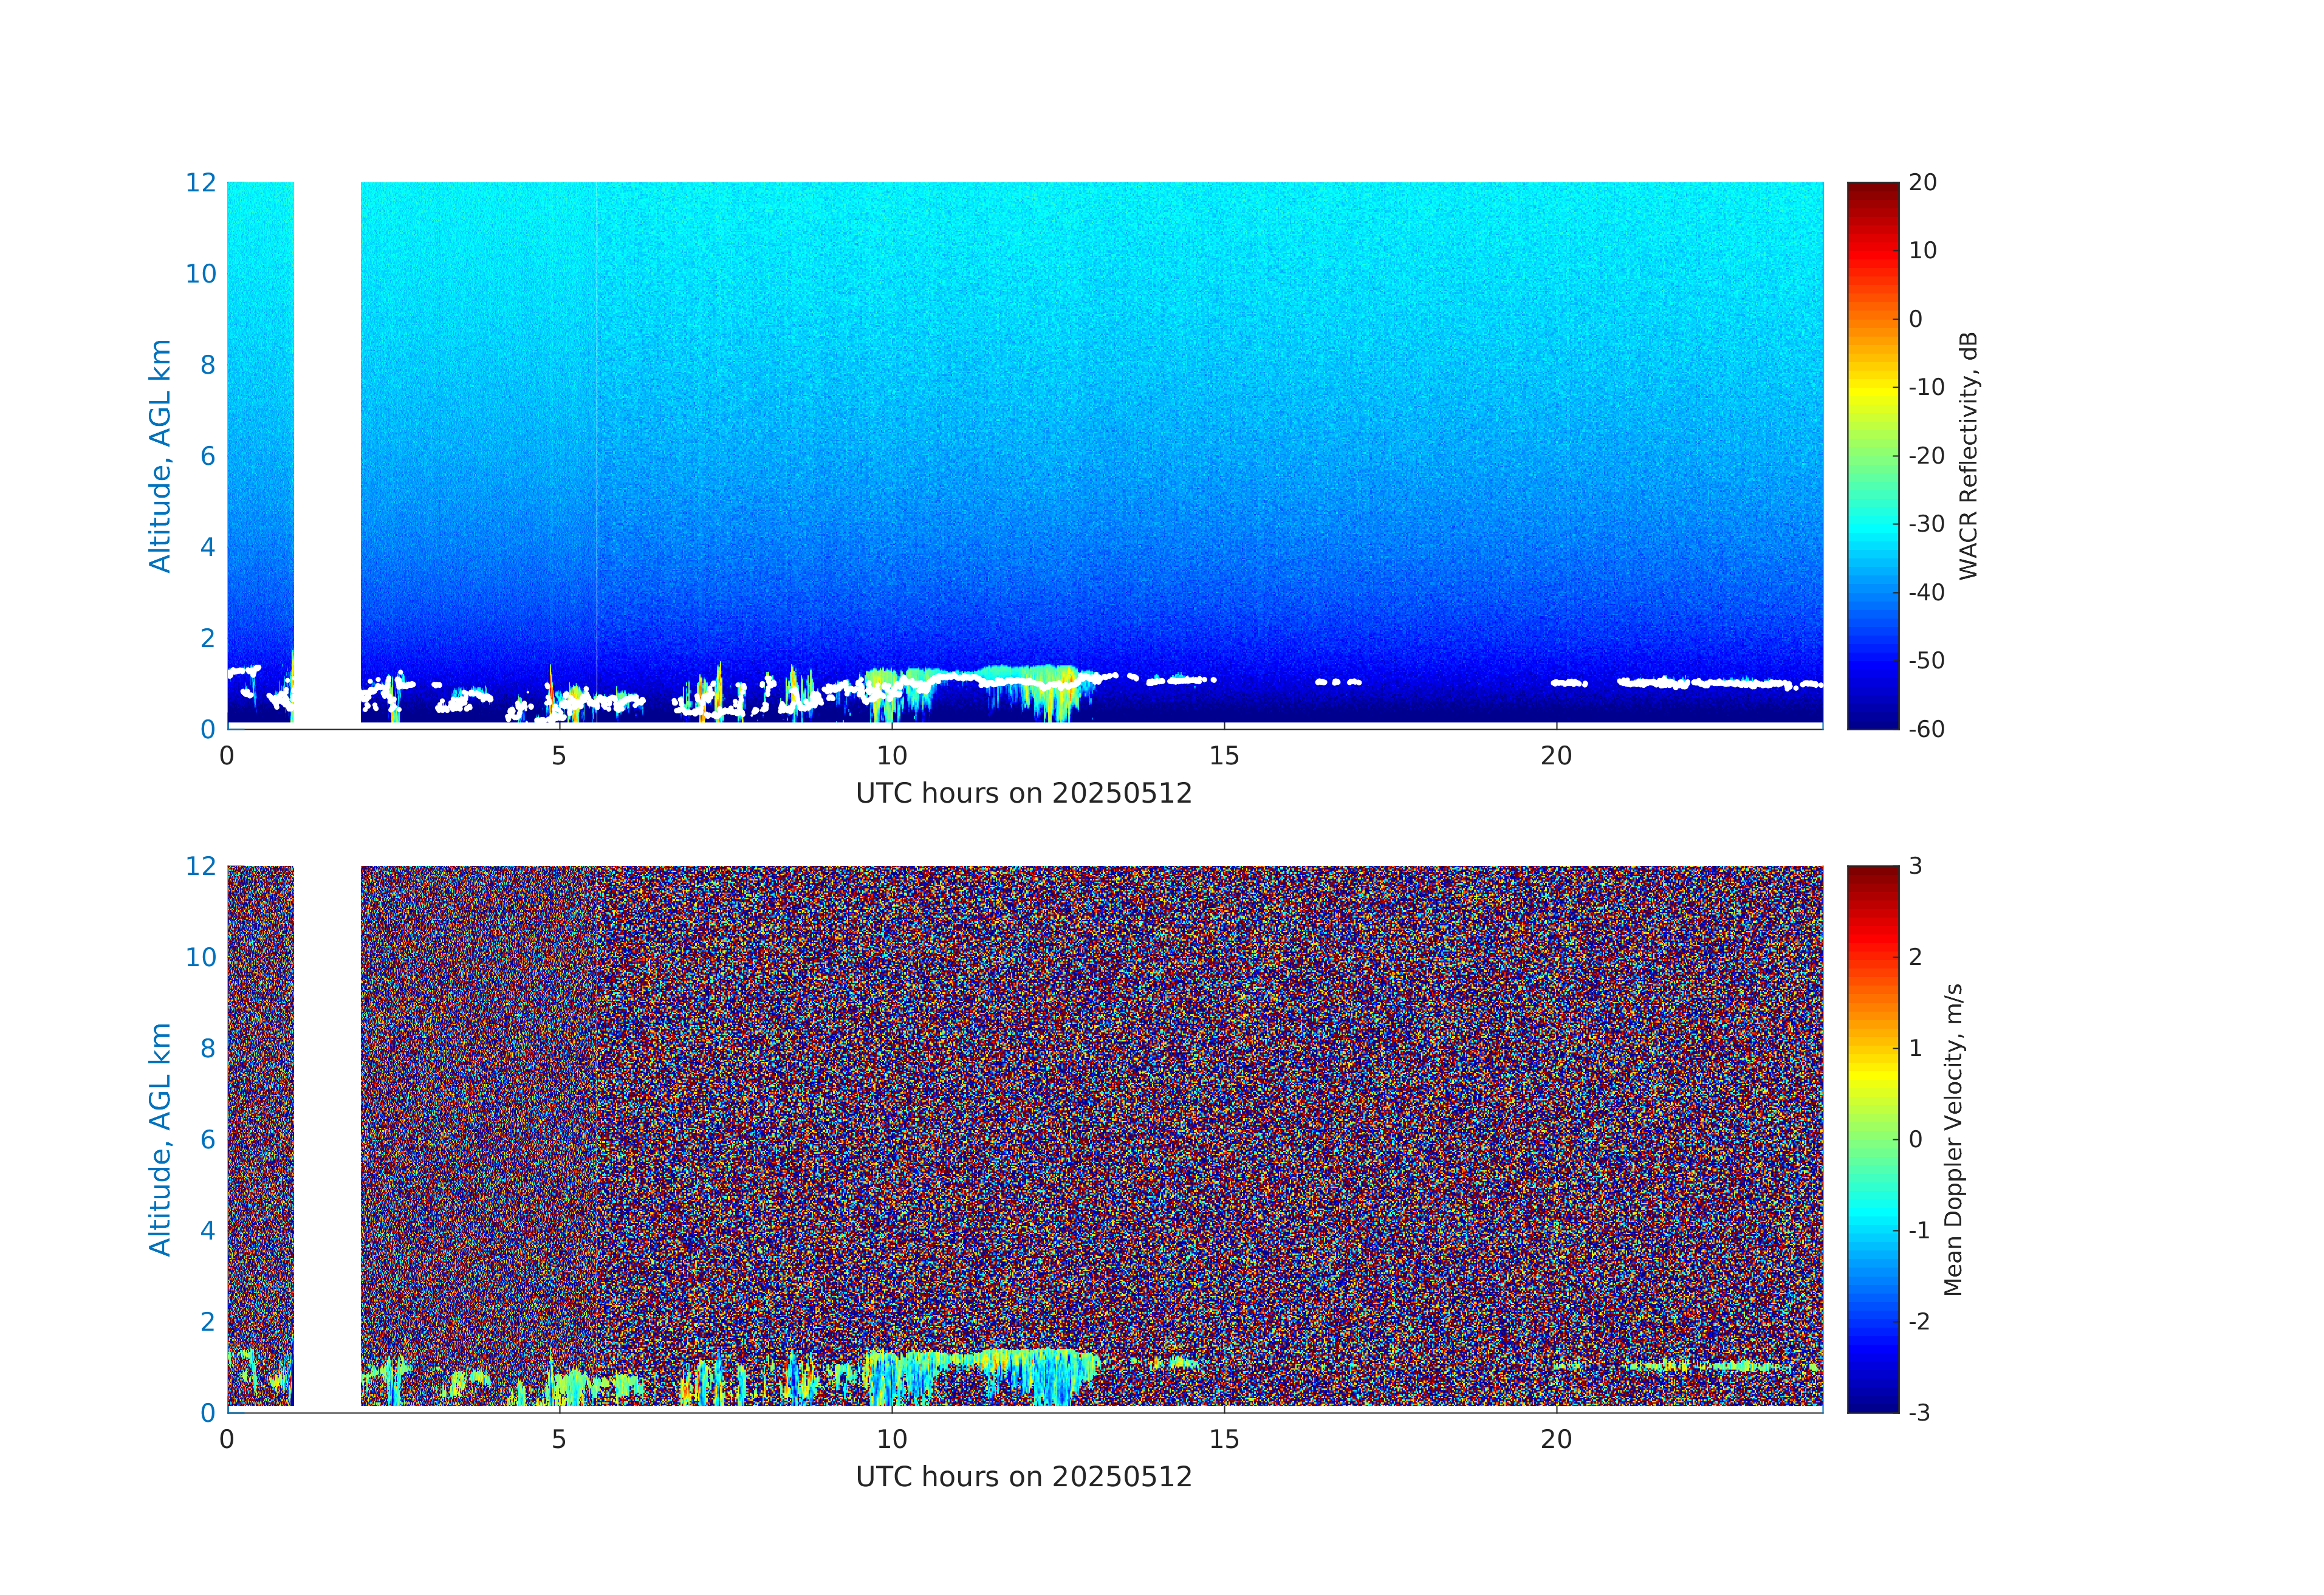Click the thin vertical line near hour 5.5 top plot
The image size is (2324, 1595).
pyautogui.click(x=597, y=400)
